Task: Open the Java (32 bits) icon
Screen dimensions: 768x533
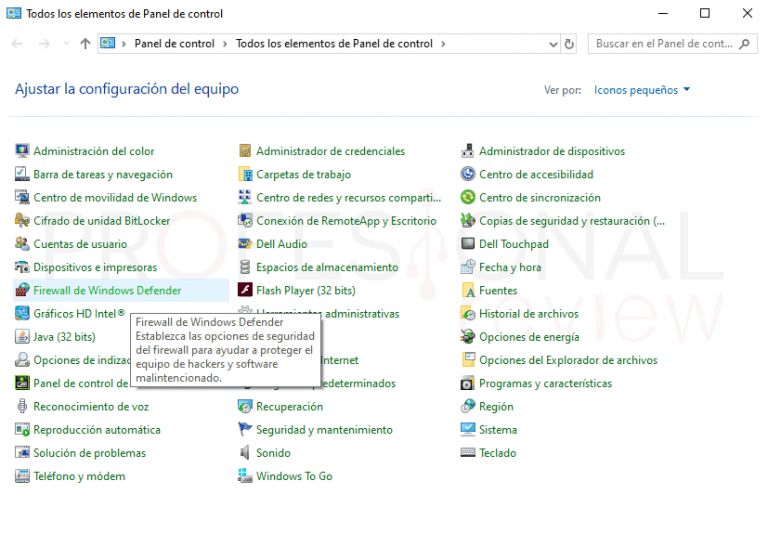Action: [22, 337]
